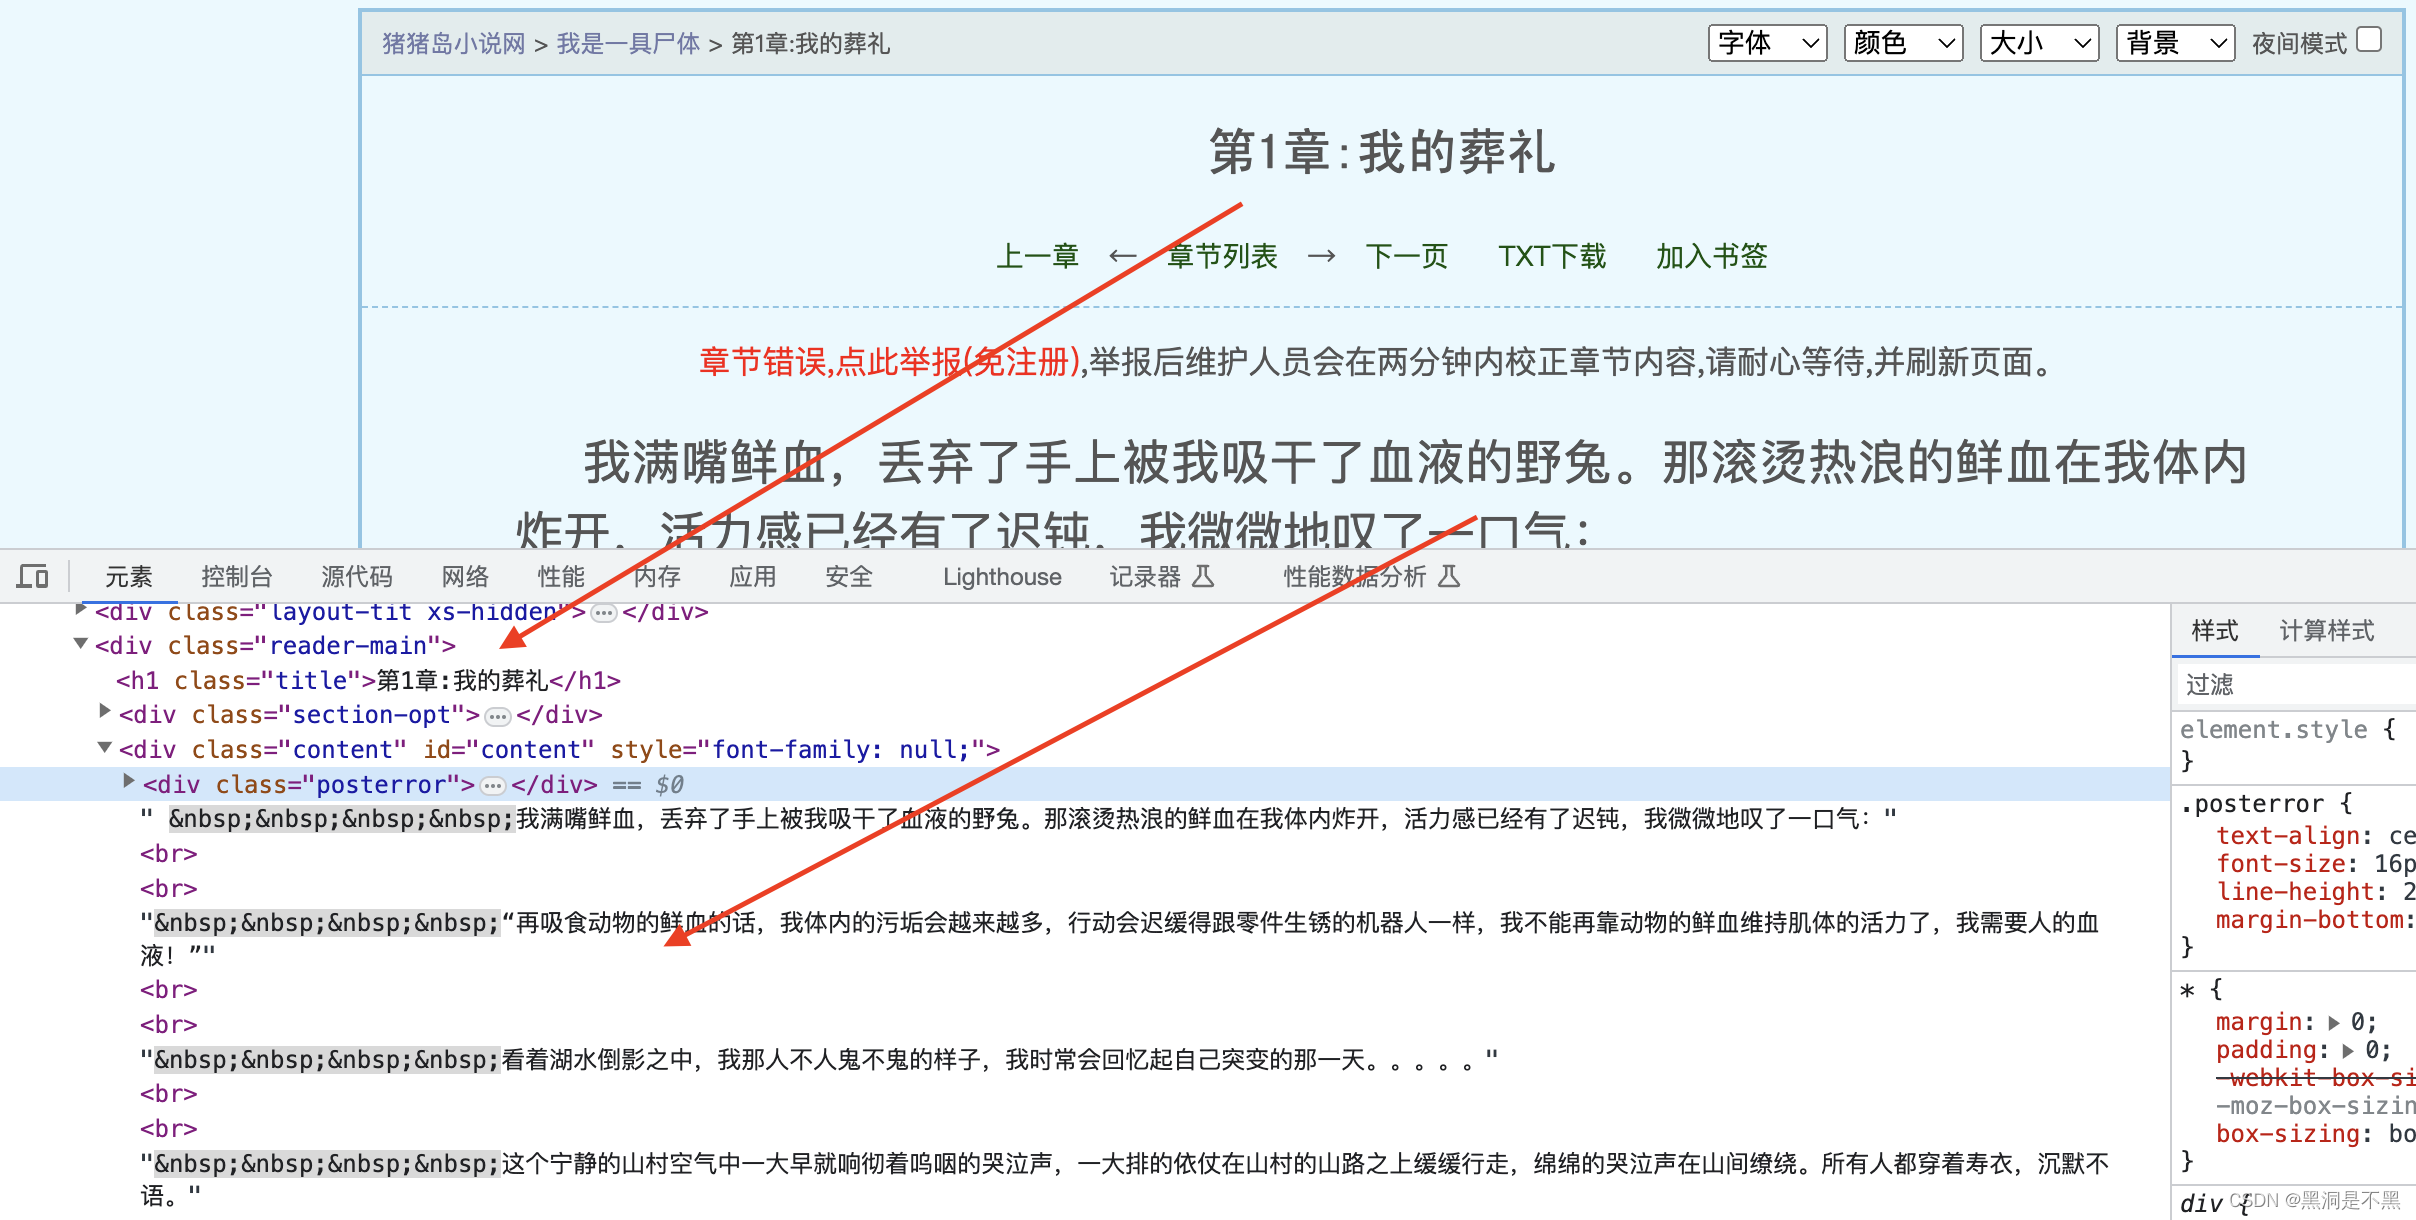Open the 背景 dropdown

(x=2176, y=43)
